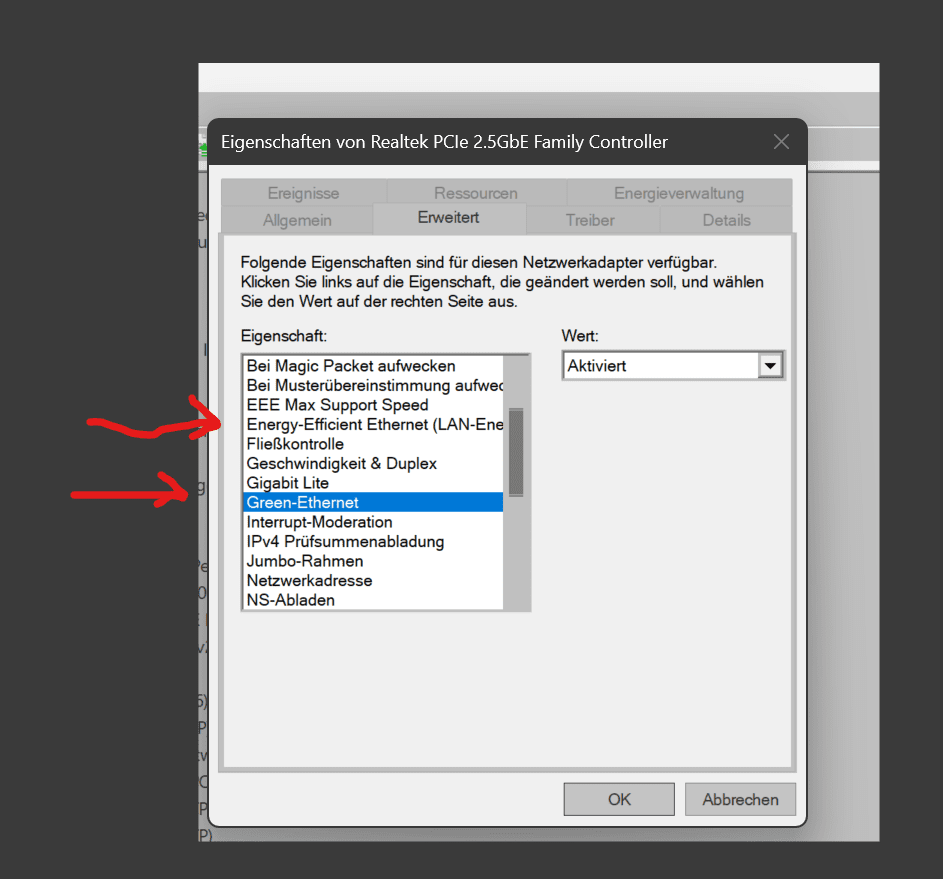This screenshot has height=879, width=943.
Task: Switch to the Details tab
Action: coord(726,220)
